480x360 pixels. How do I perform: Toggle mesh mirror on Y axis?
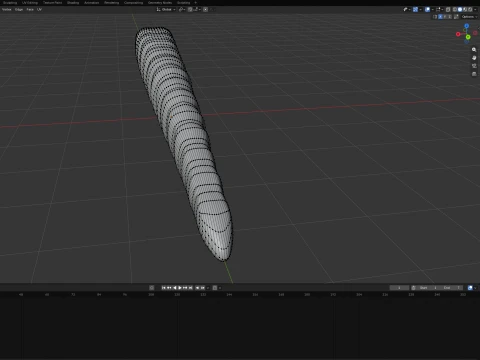click(445, 17)
